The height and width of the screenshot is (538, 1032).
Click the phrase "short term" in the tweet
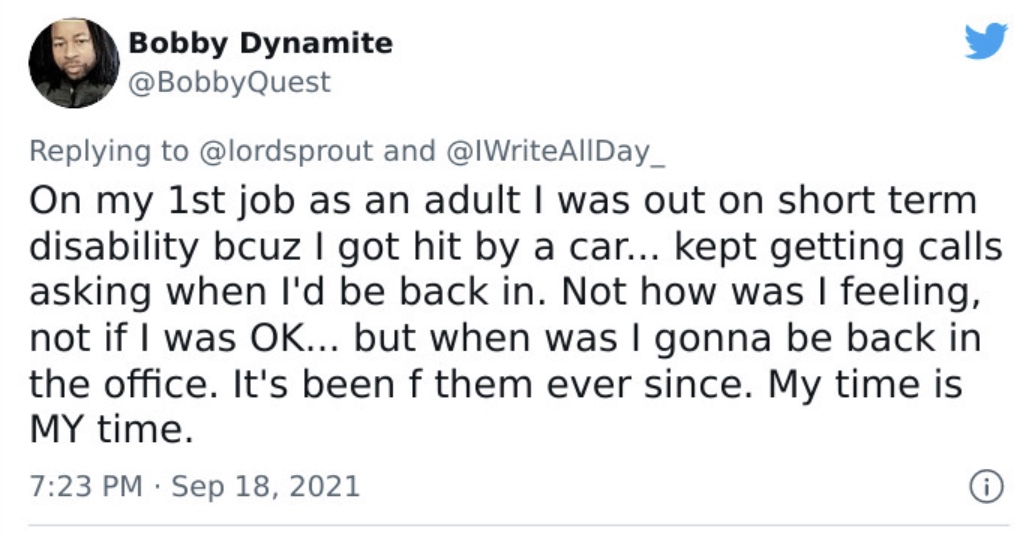tap(877, 200)
